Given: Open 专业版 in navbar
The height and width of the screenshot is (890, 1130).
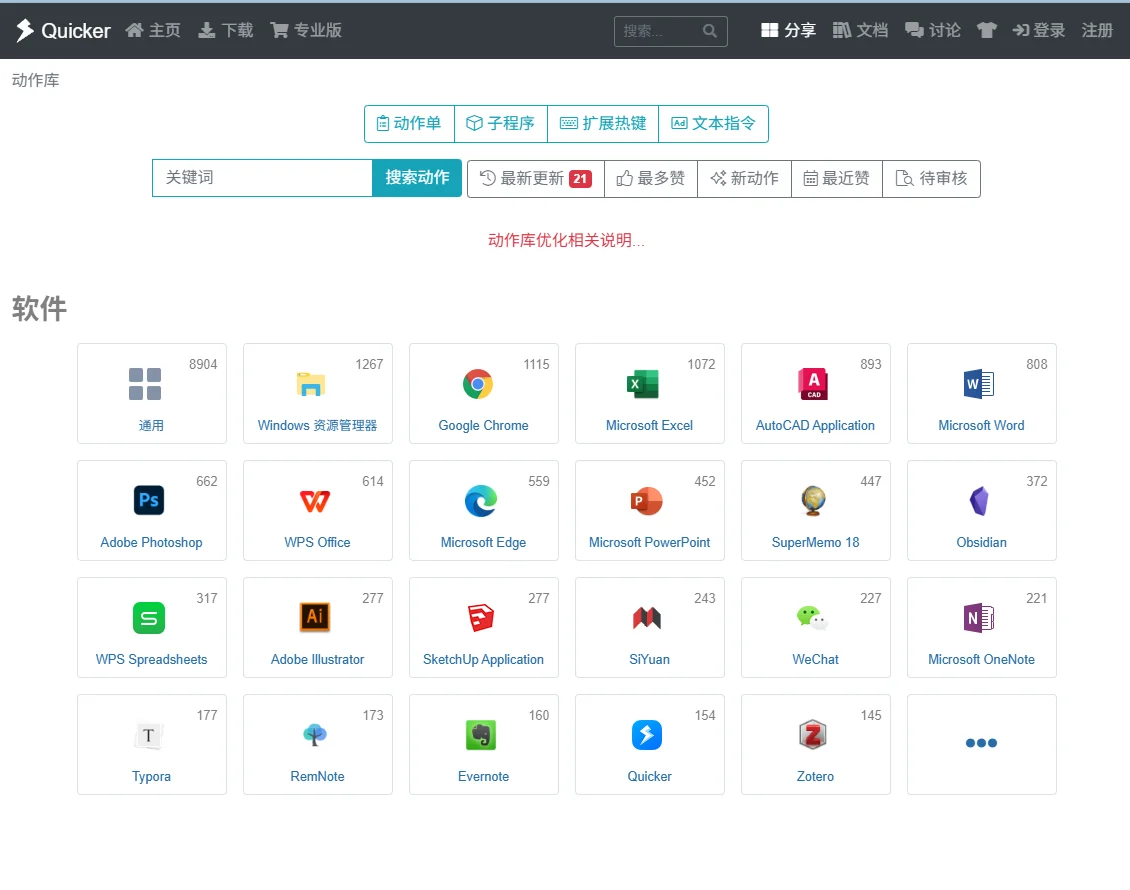Looking at the screenshot, I should pos(306,30).
